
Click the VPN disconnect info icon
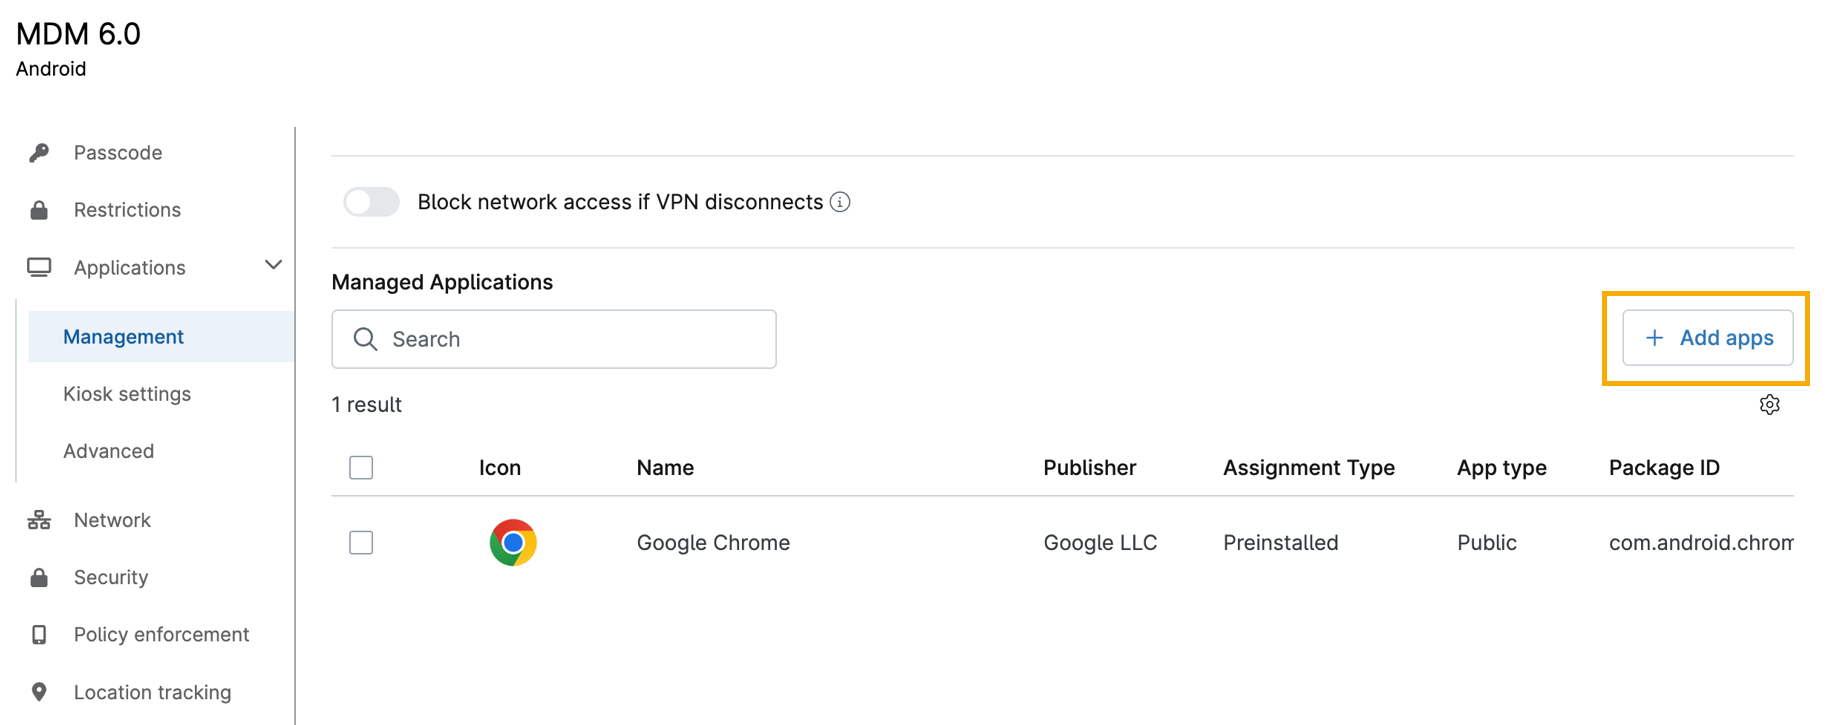[x=840, y=202]
